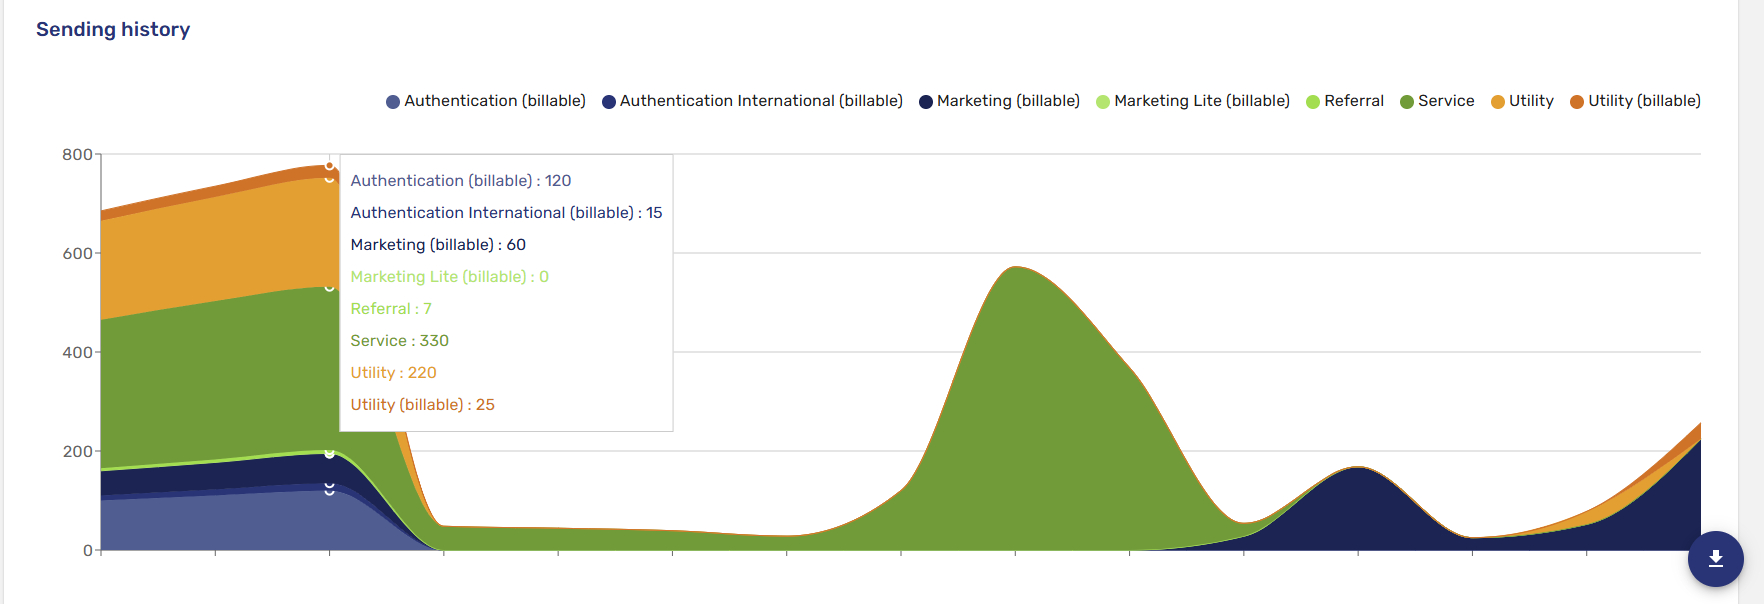Toggle Marketing (billable) legend entry
The image size is (1764, 604).
click(999, 101)
